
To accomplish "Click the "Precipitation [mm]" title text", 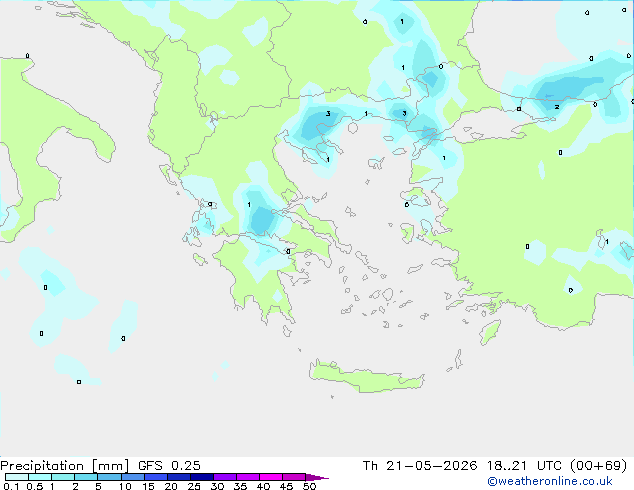I will (65, 466).
